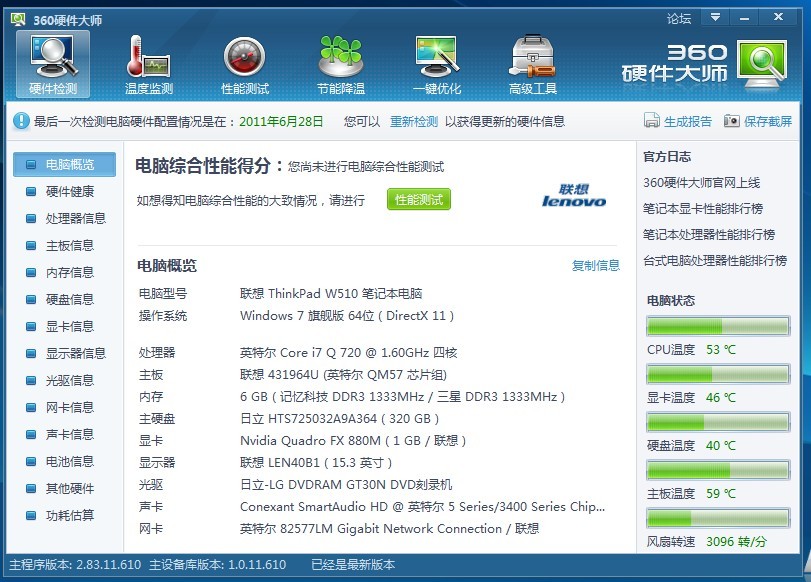Image resolution: width=811 pixels, height=582 pixels.
Task: Click the Conexant SmartAudio HD text
Action: tap(422, 506)
